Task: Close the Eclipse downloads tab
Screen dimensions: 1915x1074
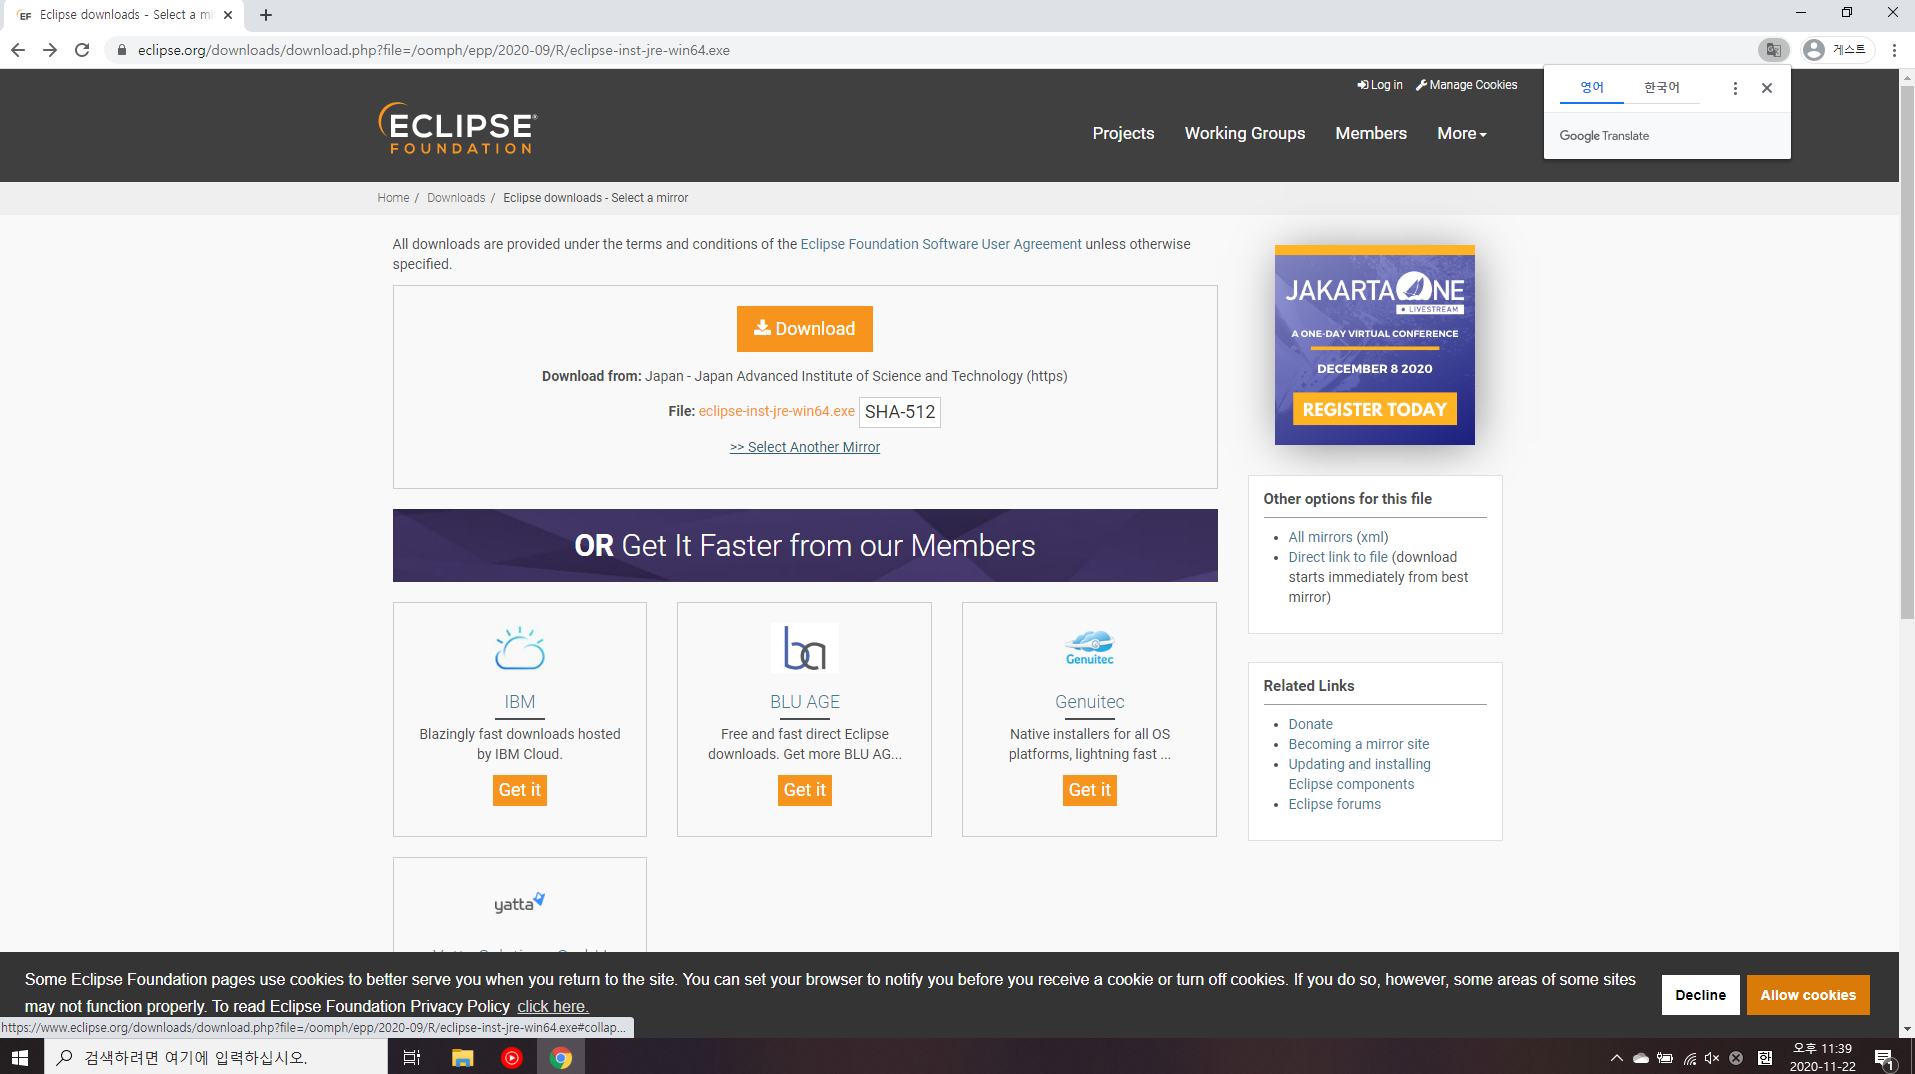Action: [228, 15]
